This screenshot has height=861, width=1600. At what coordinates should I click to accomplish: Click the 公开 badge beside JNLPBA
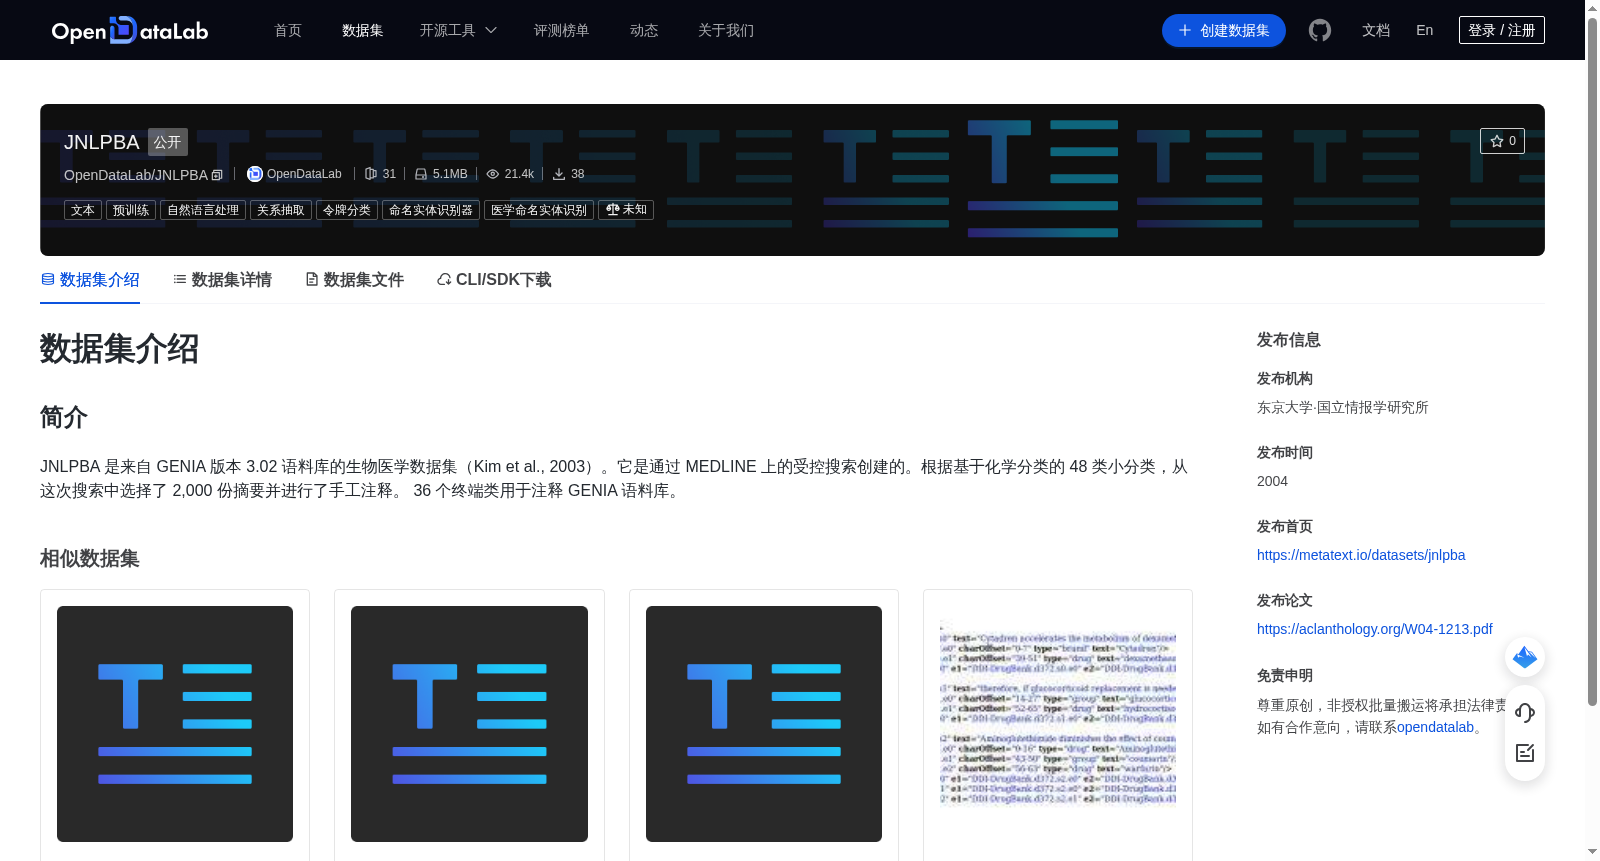point(168,142)
